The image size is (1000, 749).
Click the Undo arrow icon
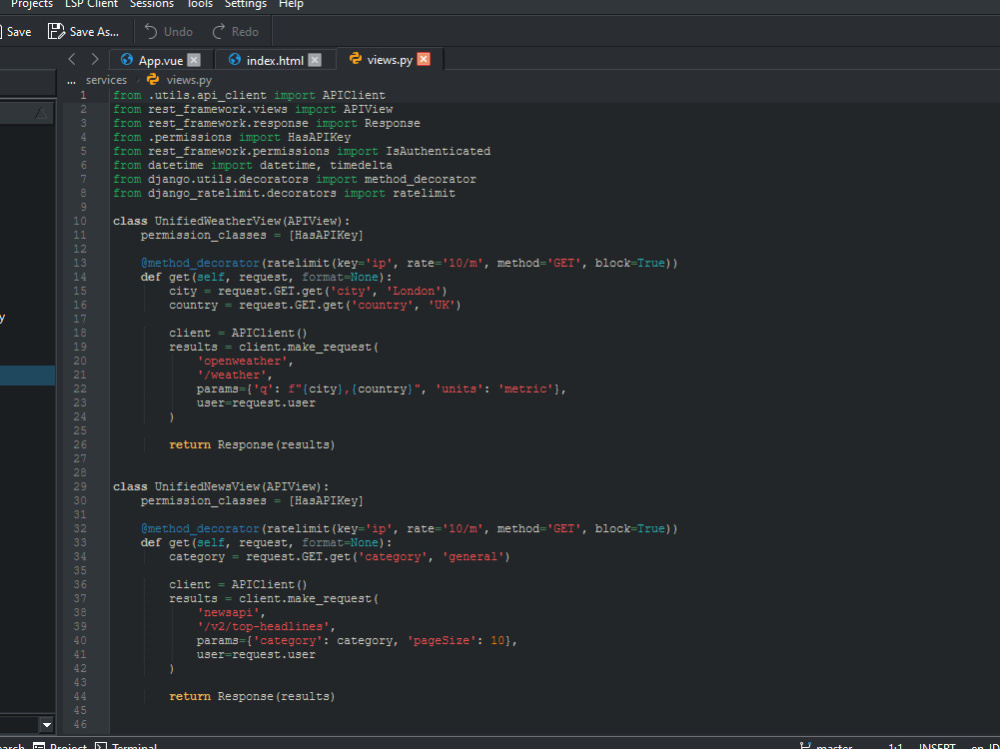tap(151, 31)
